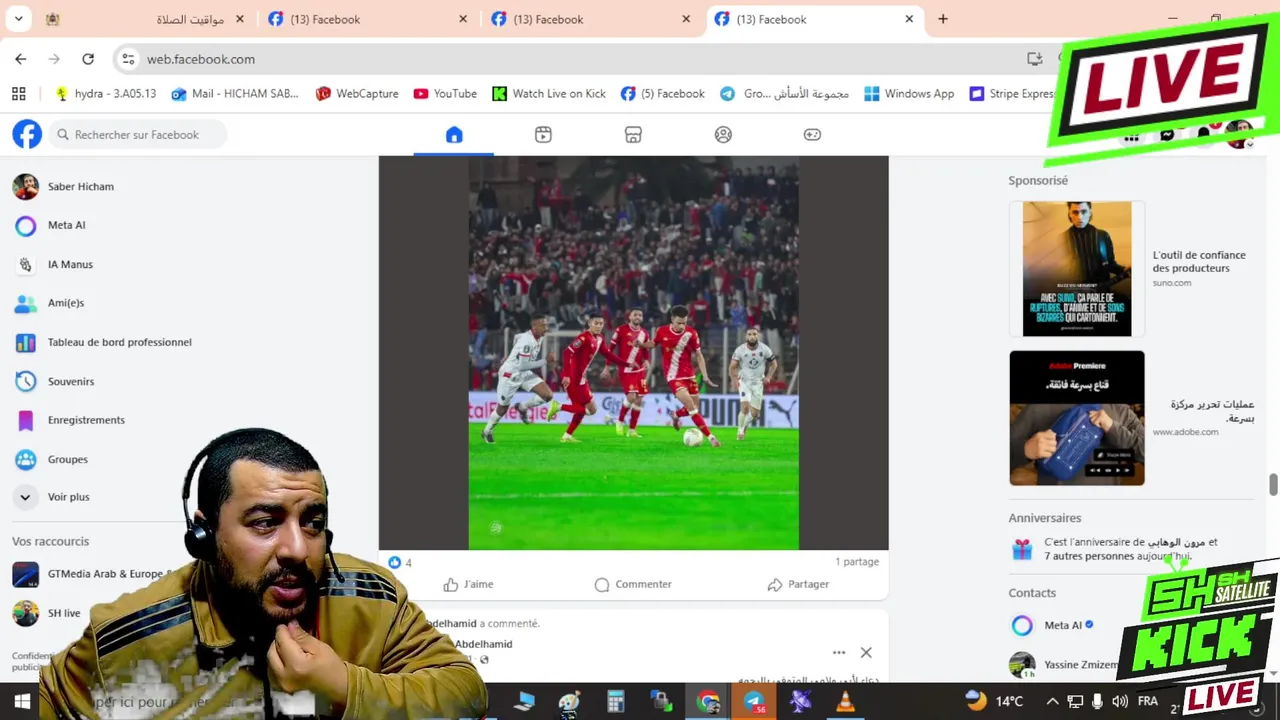Open YouTube bookmark

click(445, 93)
